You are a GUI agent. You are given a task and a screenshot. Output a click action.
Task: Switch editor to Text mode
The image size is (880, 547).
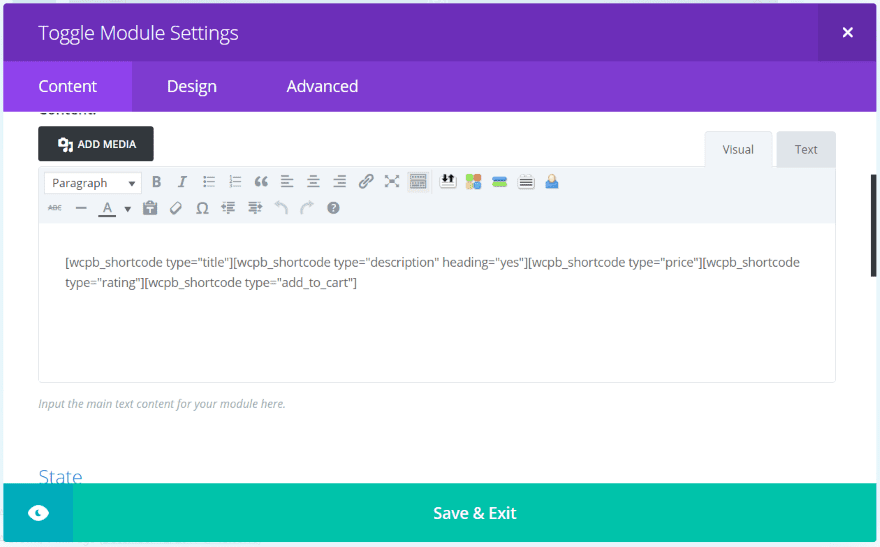pyautogui.click(x=805, y=150)
